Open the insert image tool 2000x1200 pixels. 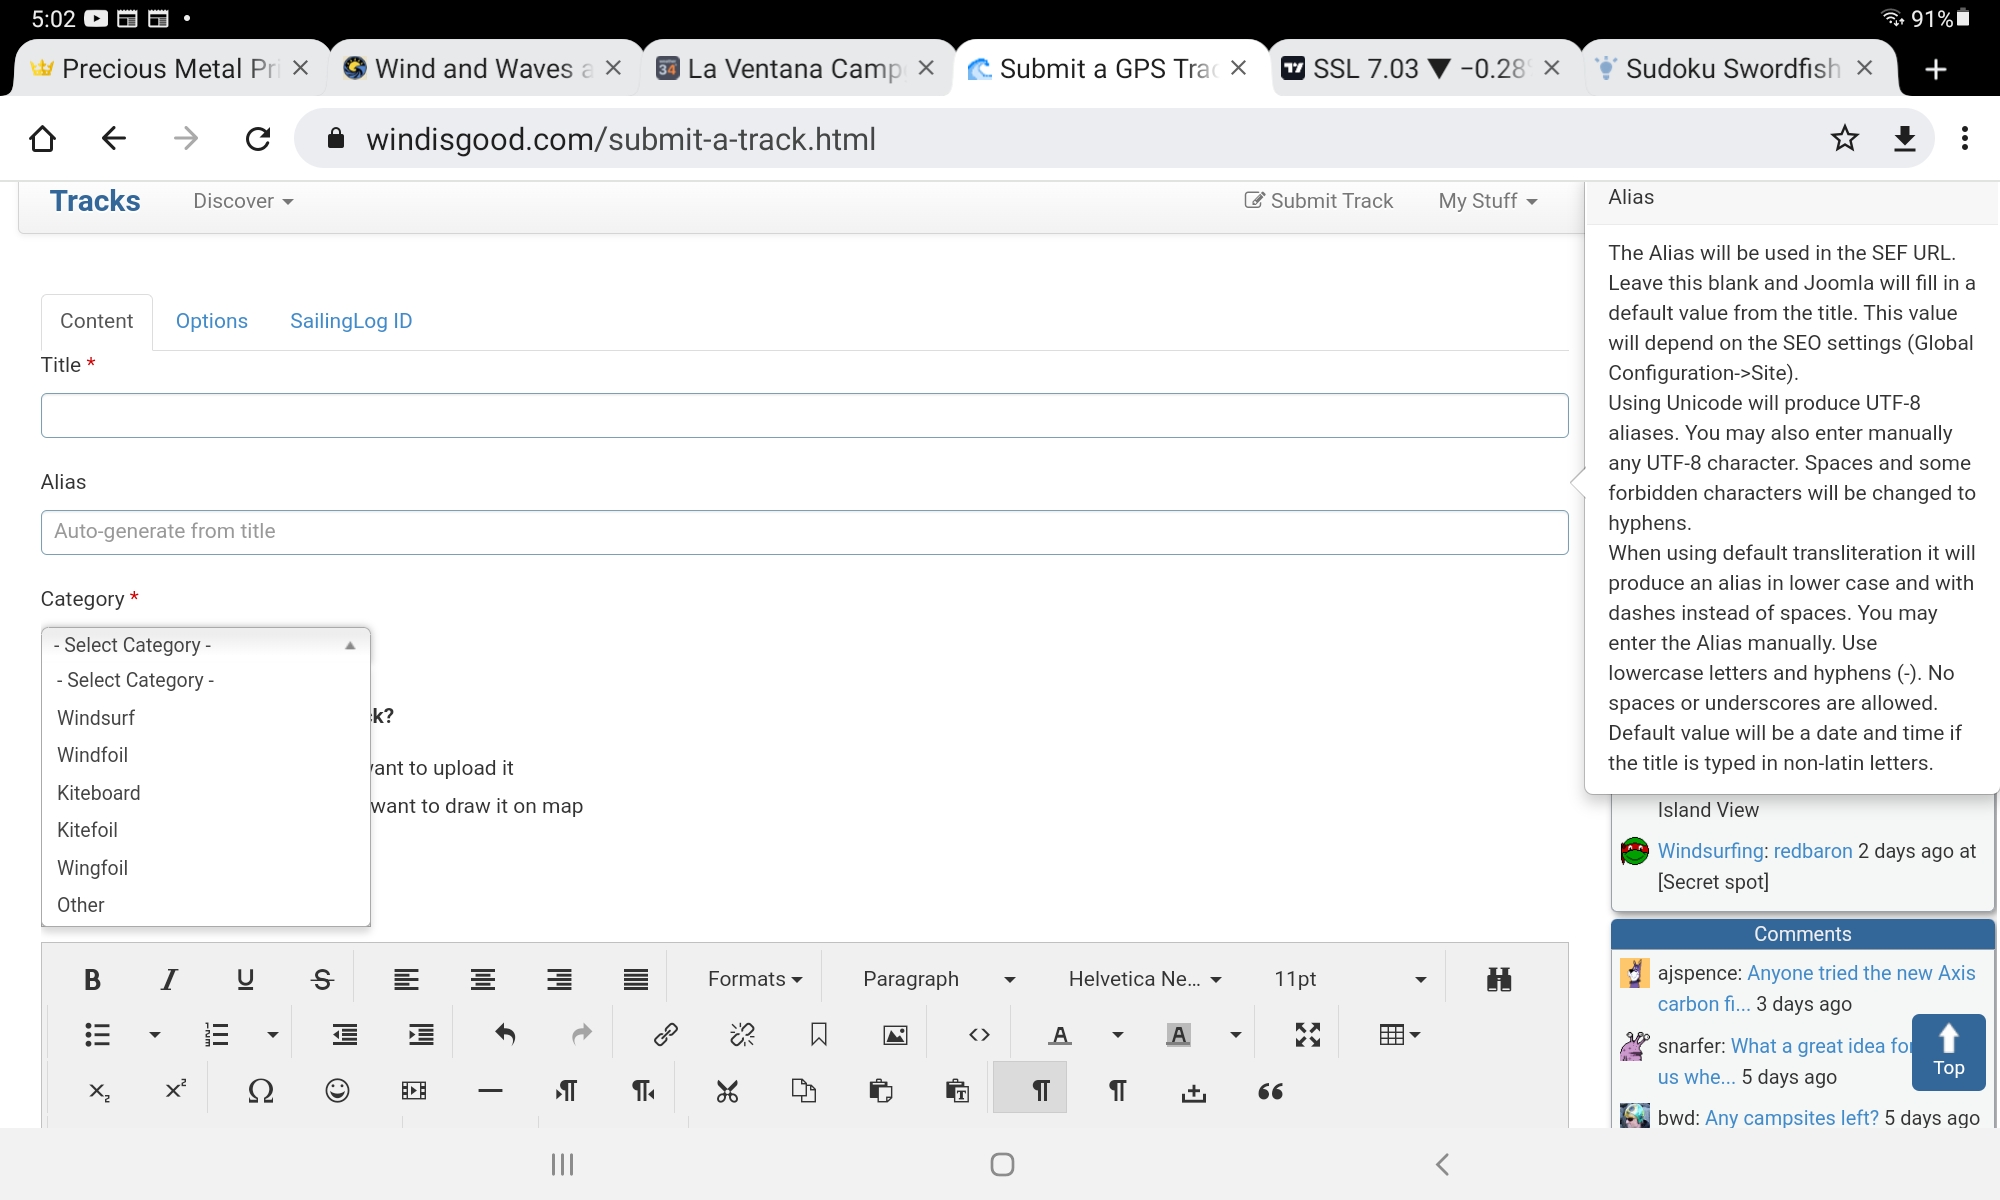coord(895,1035)
